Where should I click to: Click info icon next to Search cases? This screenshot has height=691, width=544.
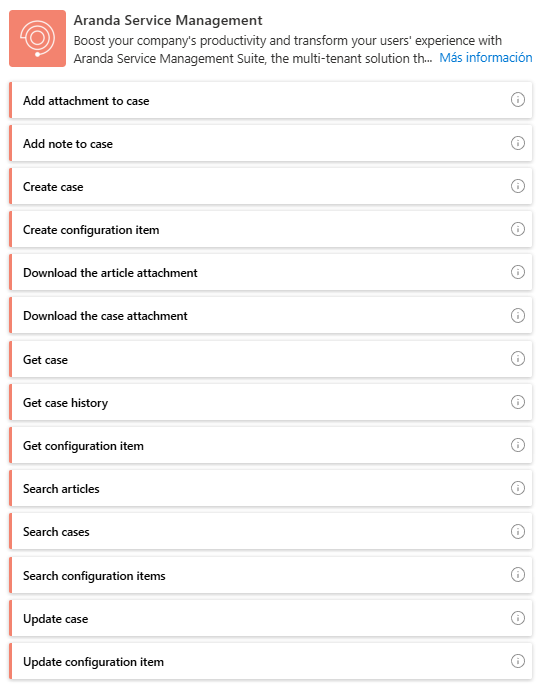coord(518,531)
